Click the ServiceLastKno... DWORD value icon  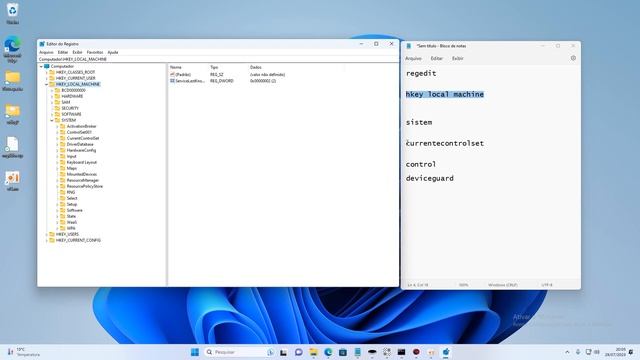pos(172,81)
